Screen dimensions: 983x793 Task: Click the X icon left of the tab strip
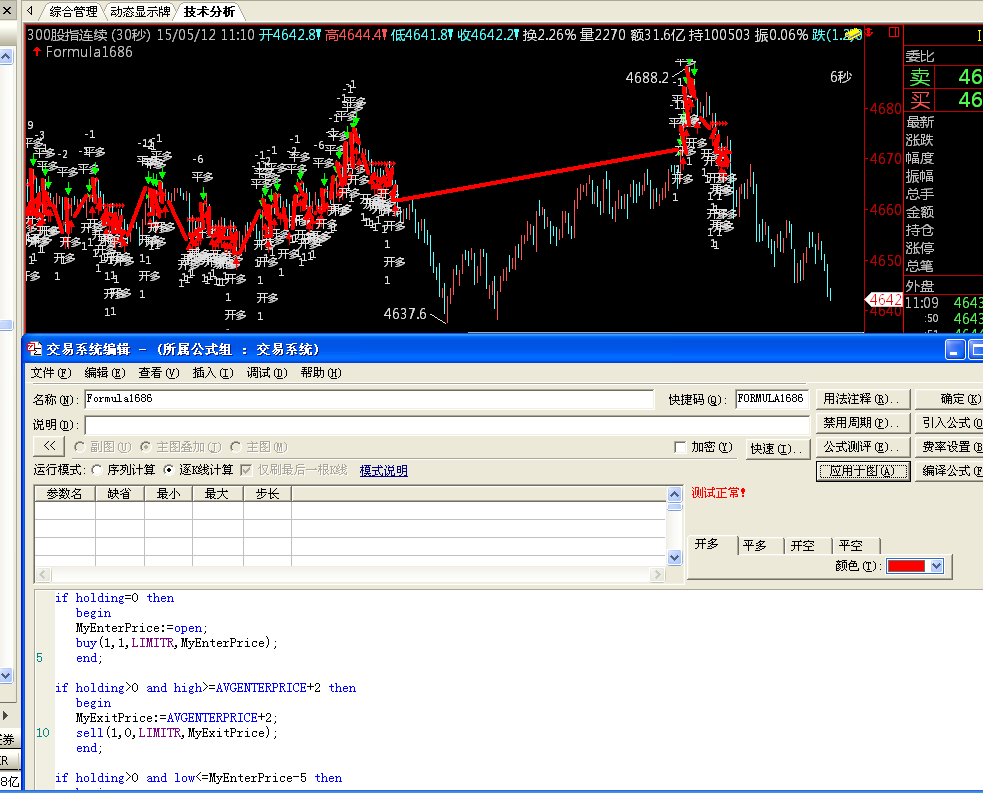tap(7, 10)
